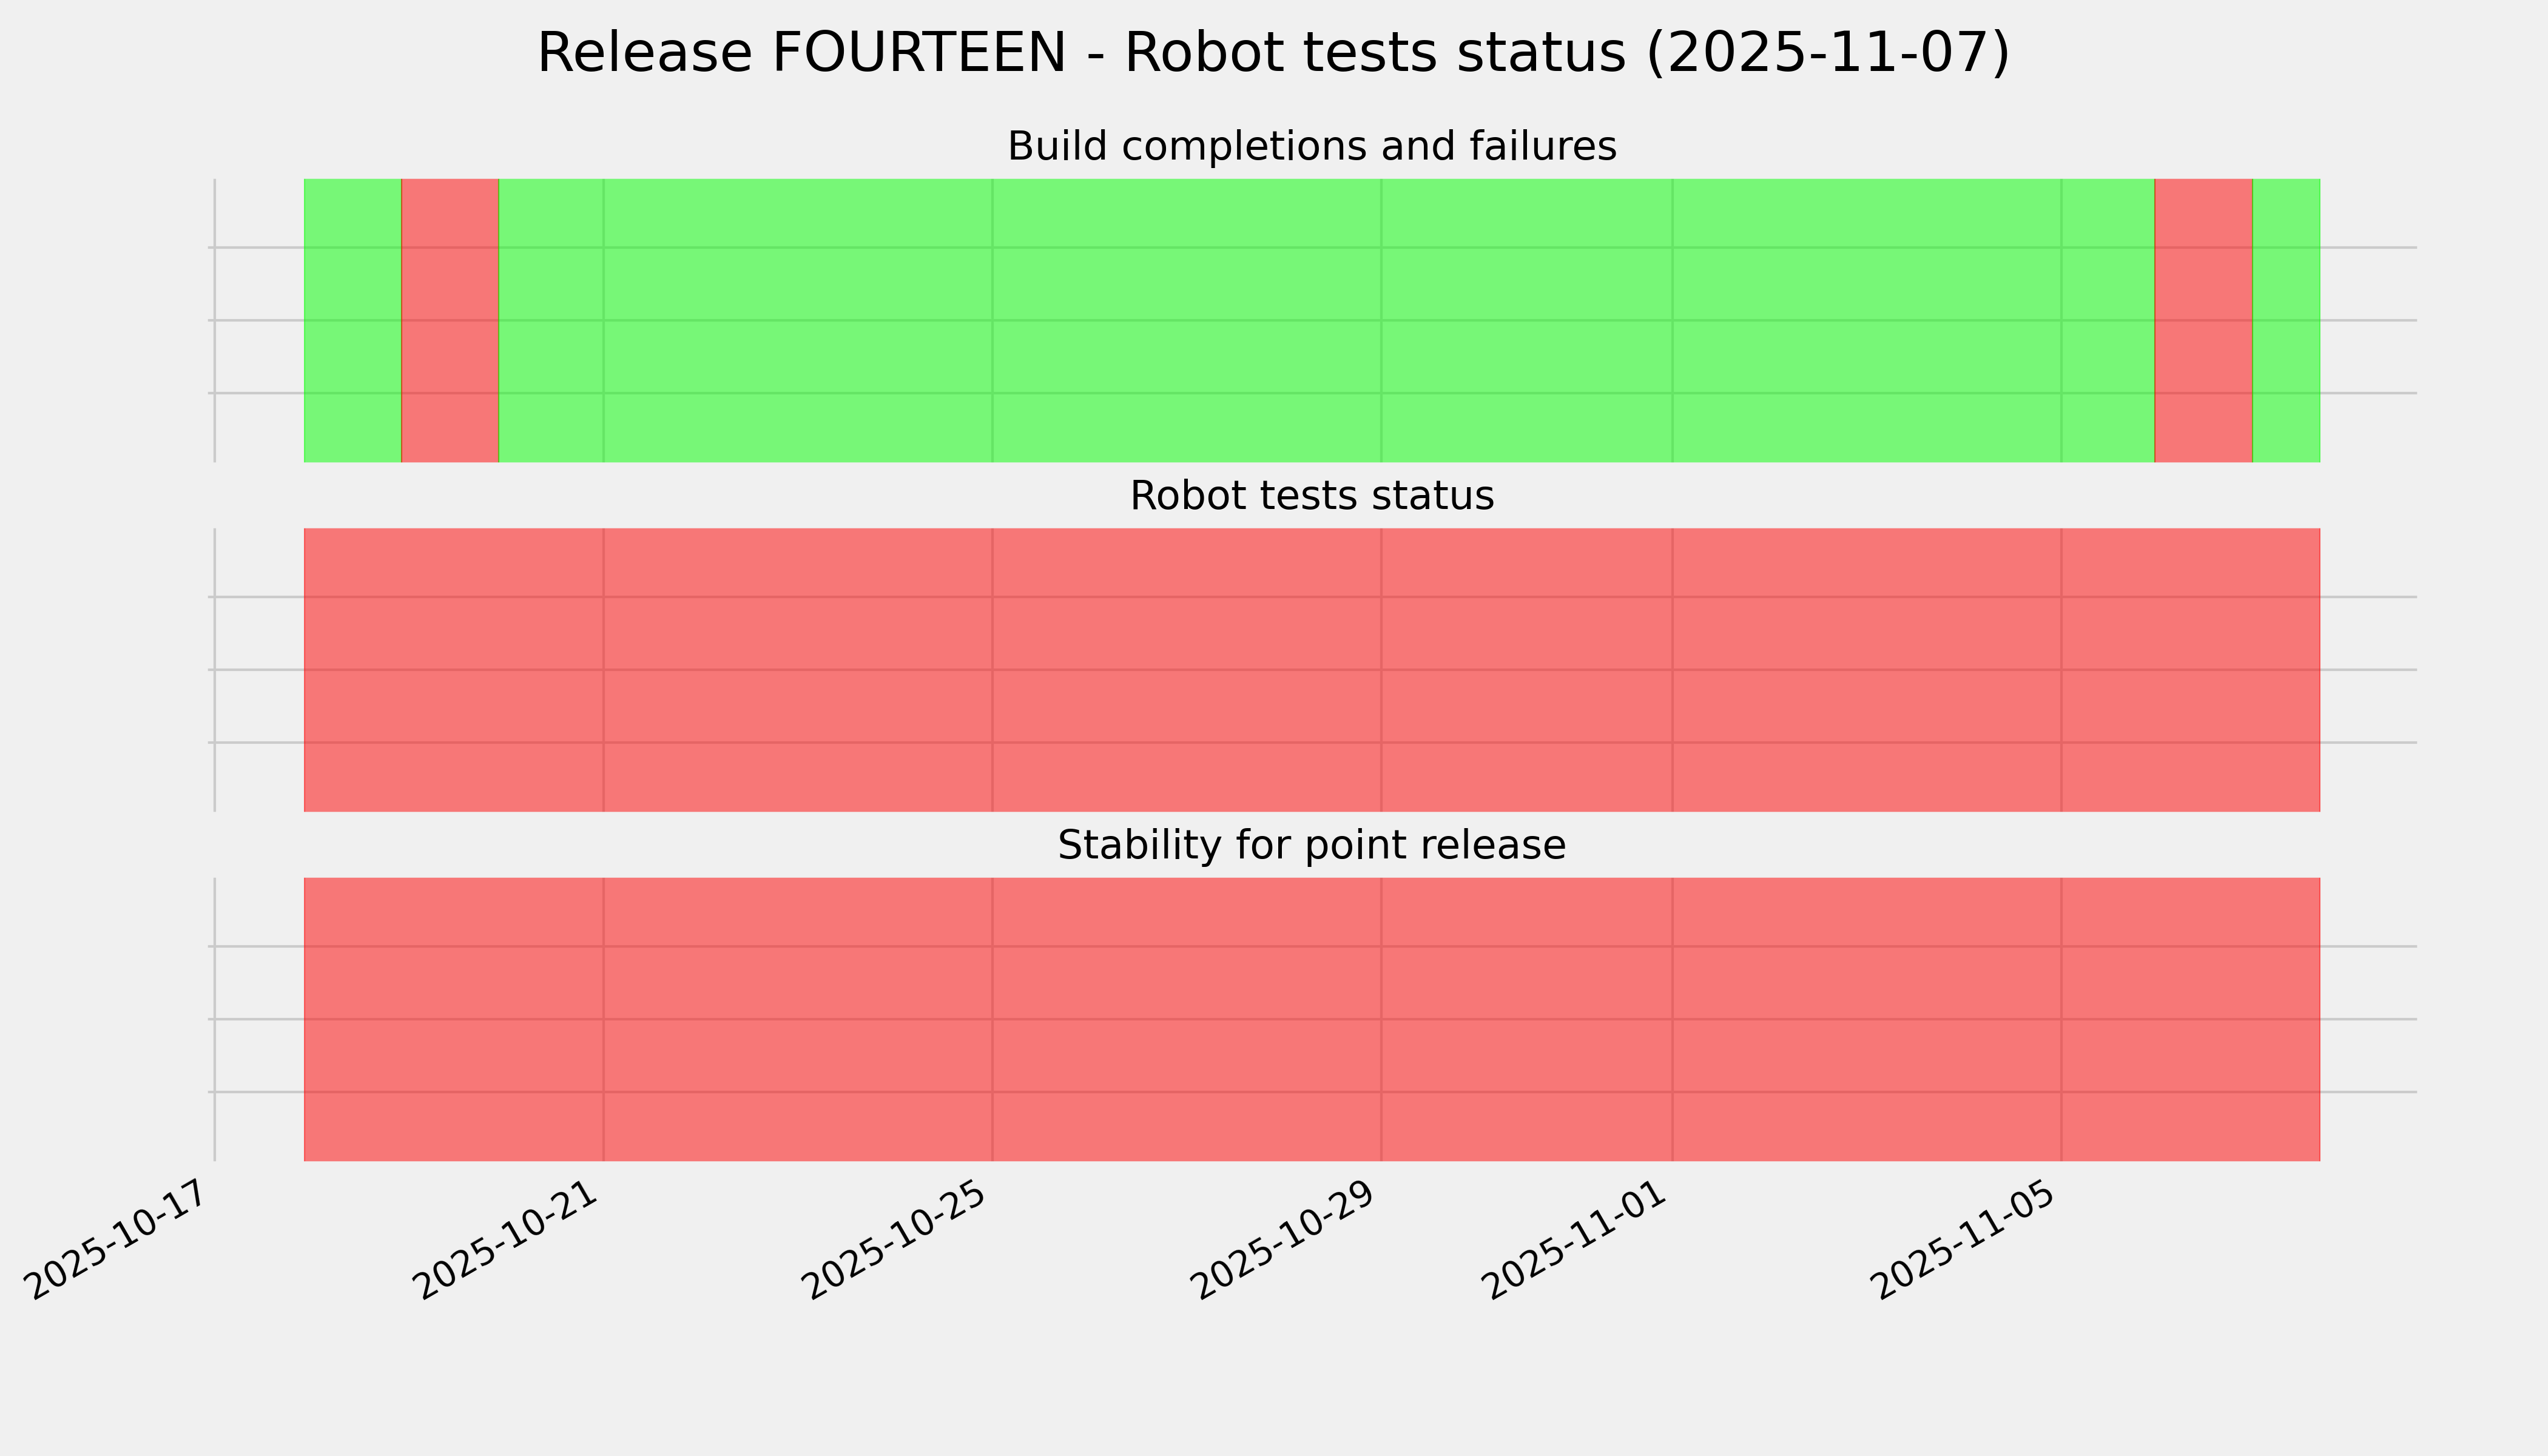Click the last red failure segment in Build chart
The image size is (2548, 1456).
2203,320
